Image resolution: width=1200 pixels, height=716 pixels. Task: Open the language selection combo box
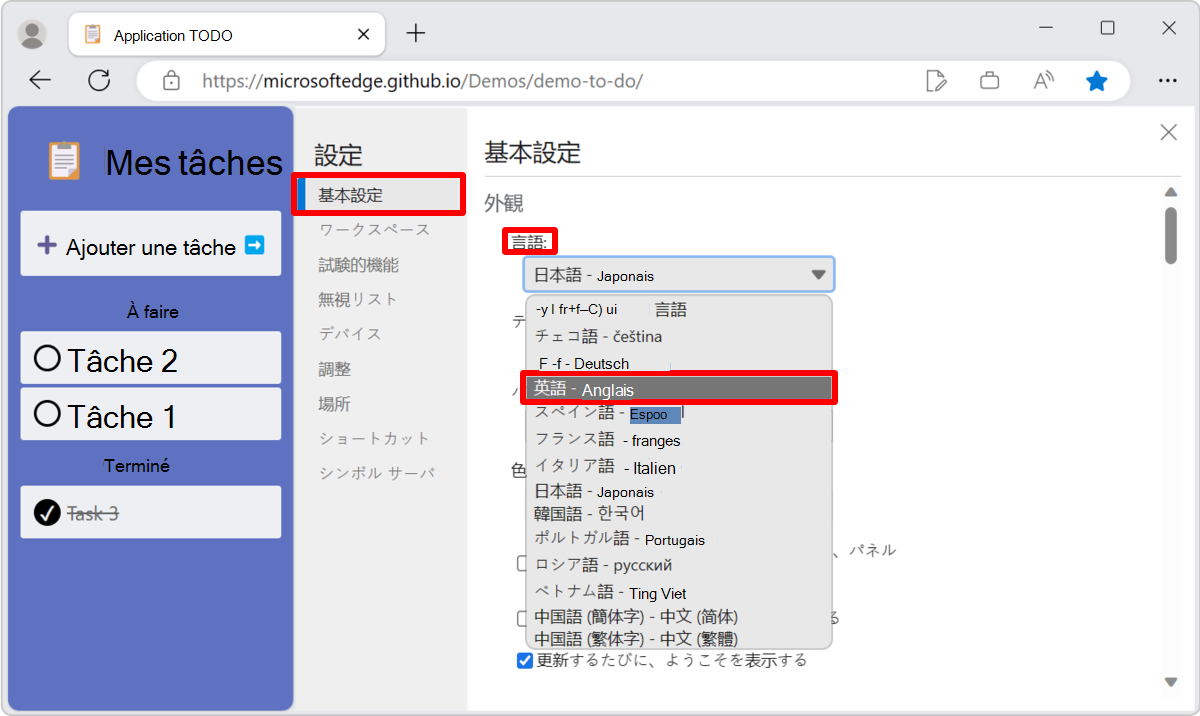pos(678,273)
